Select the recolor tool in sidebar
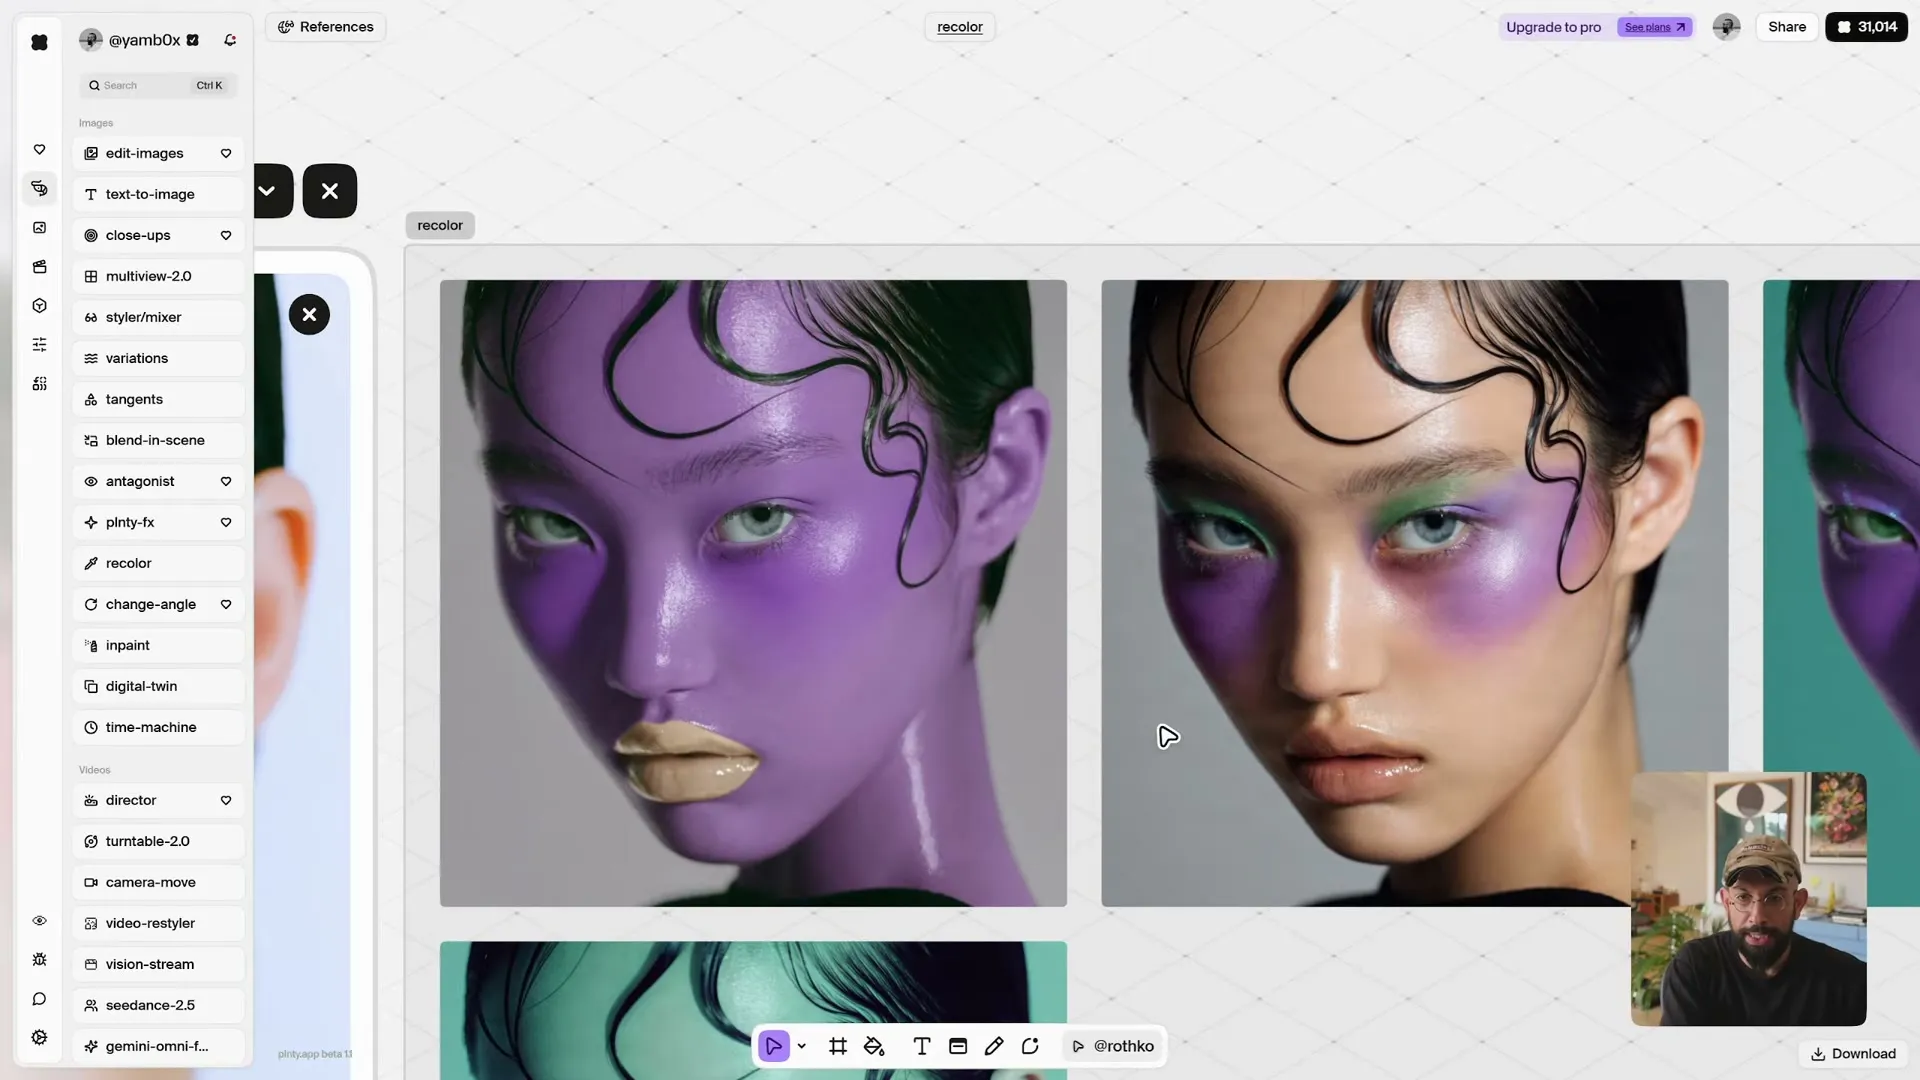 158,563
